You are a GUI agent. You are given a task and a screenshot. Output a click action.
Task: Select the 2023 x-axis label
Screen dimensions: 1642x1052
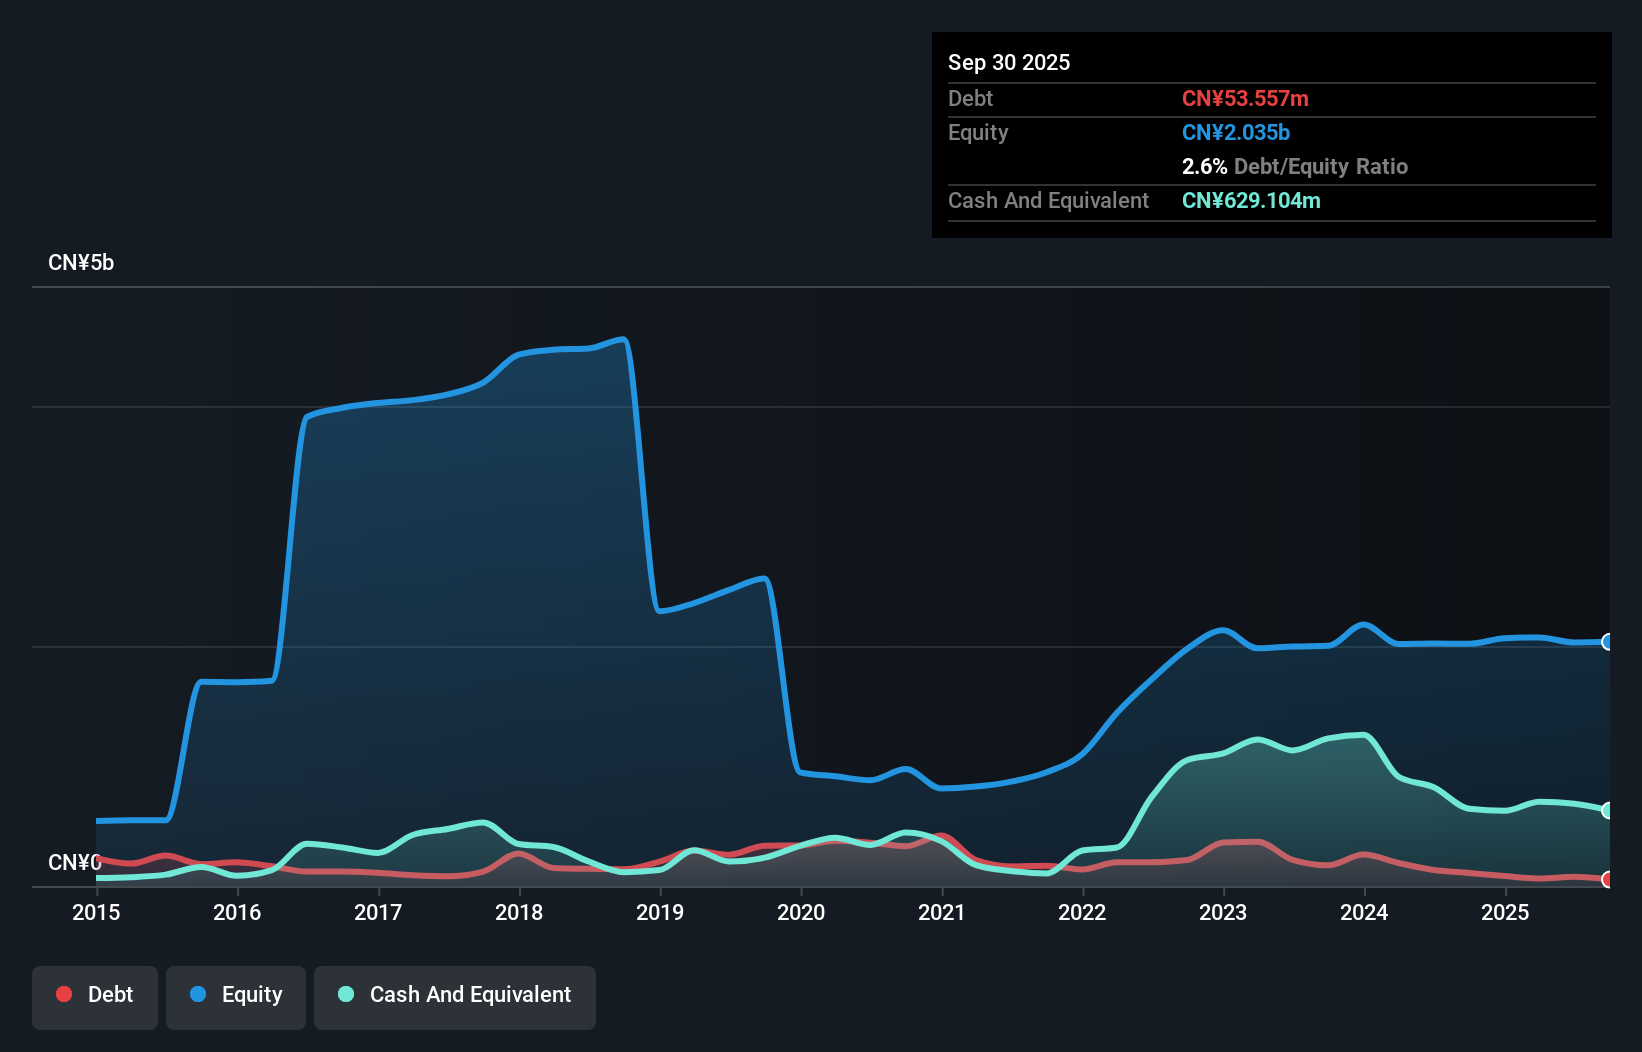pos(1223,912)
